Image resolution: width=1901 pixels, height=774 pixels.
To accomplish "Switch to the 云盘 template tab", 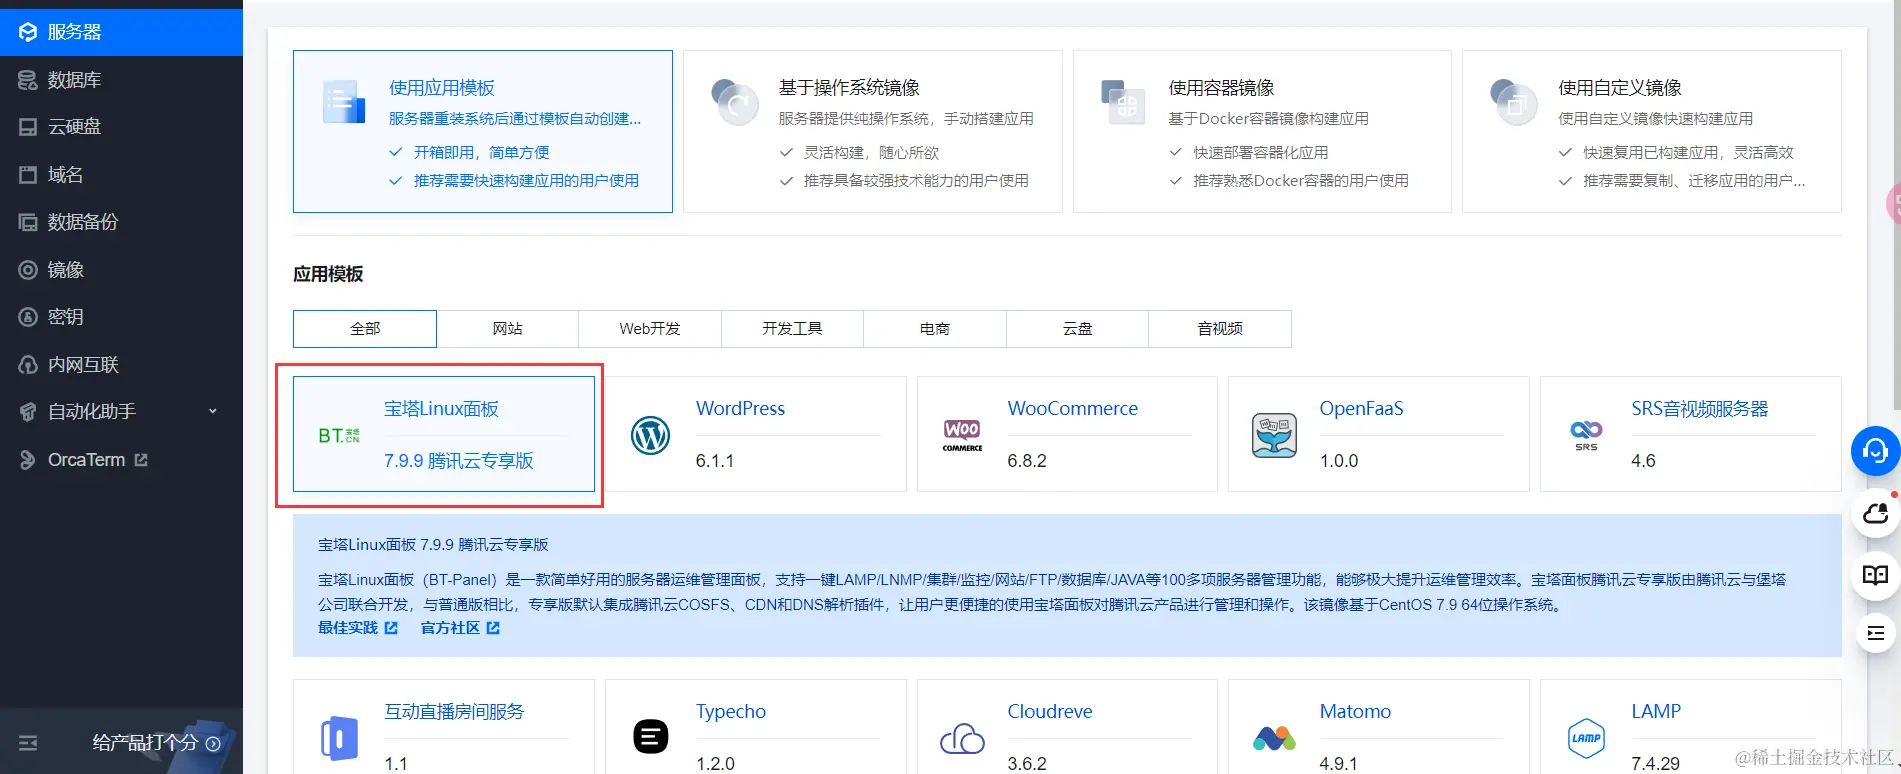I will pyautogui.click(x=1077, y=329).
